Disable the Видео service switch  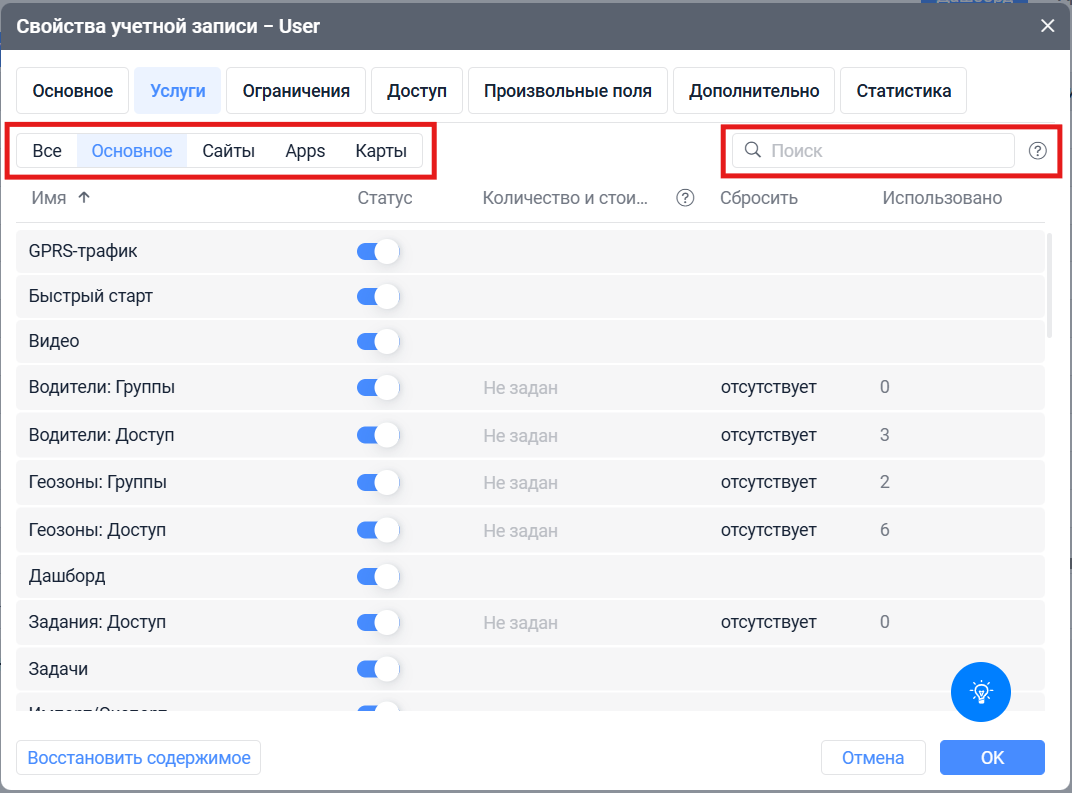378,341
